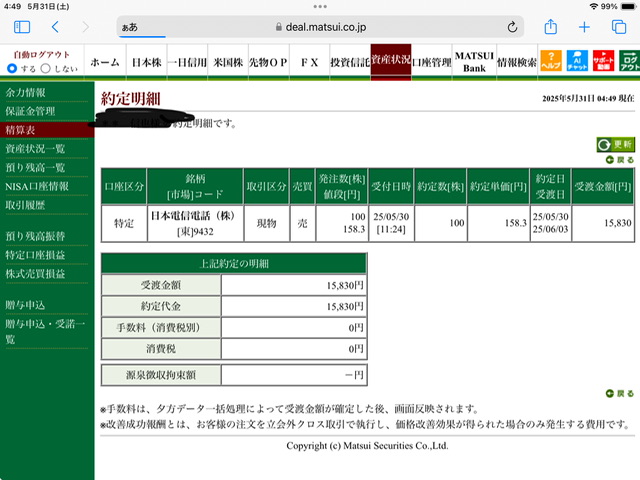Click the 2025年5月31日 04:49 現在 timestamp
The height and width of the screenshot is (480, 640).
(588, 98)
